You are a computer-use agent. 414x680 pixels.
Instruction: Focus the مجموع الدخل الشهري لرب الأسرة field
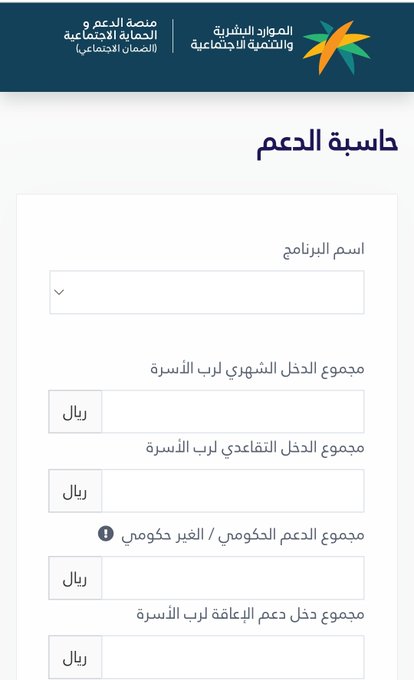point(233,412)
